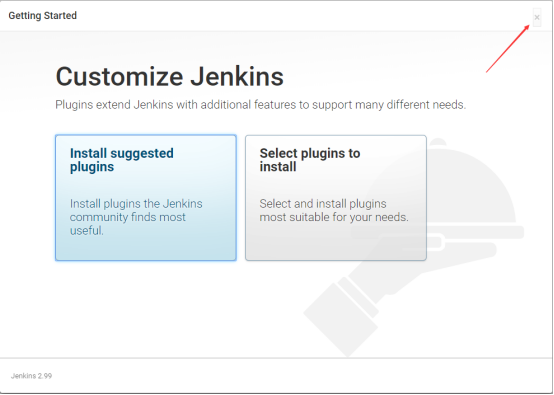
Task: Choose Install suggested plugins option
Action: pyautogui.click(x=146, y=198)
